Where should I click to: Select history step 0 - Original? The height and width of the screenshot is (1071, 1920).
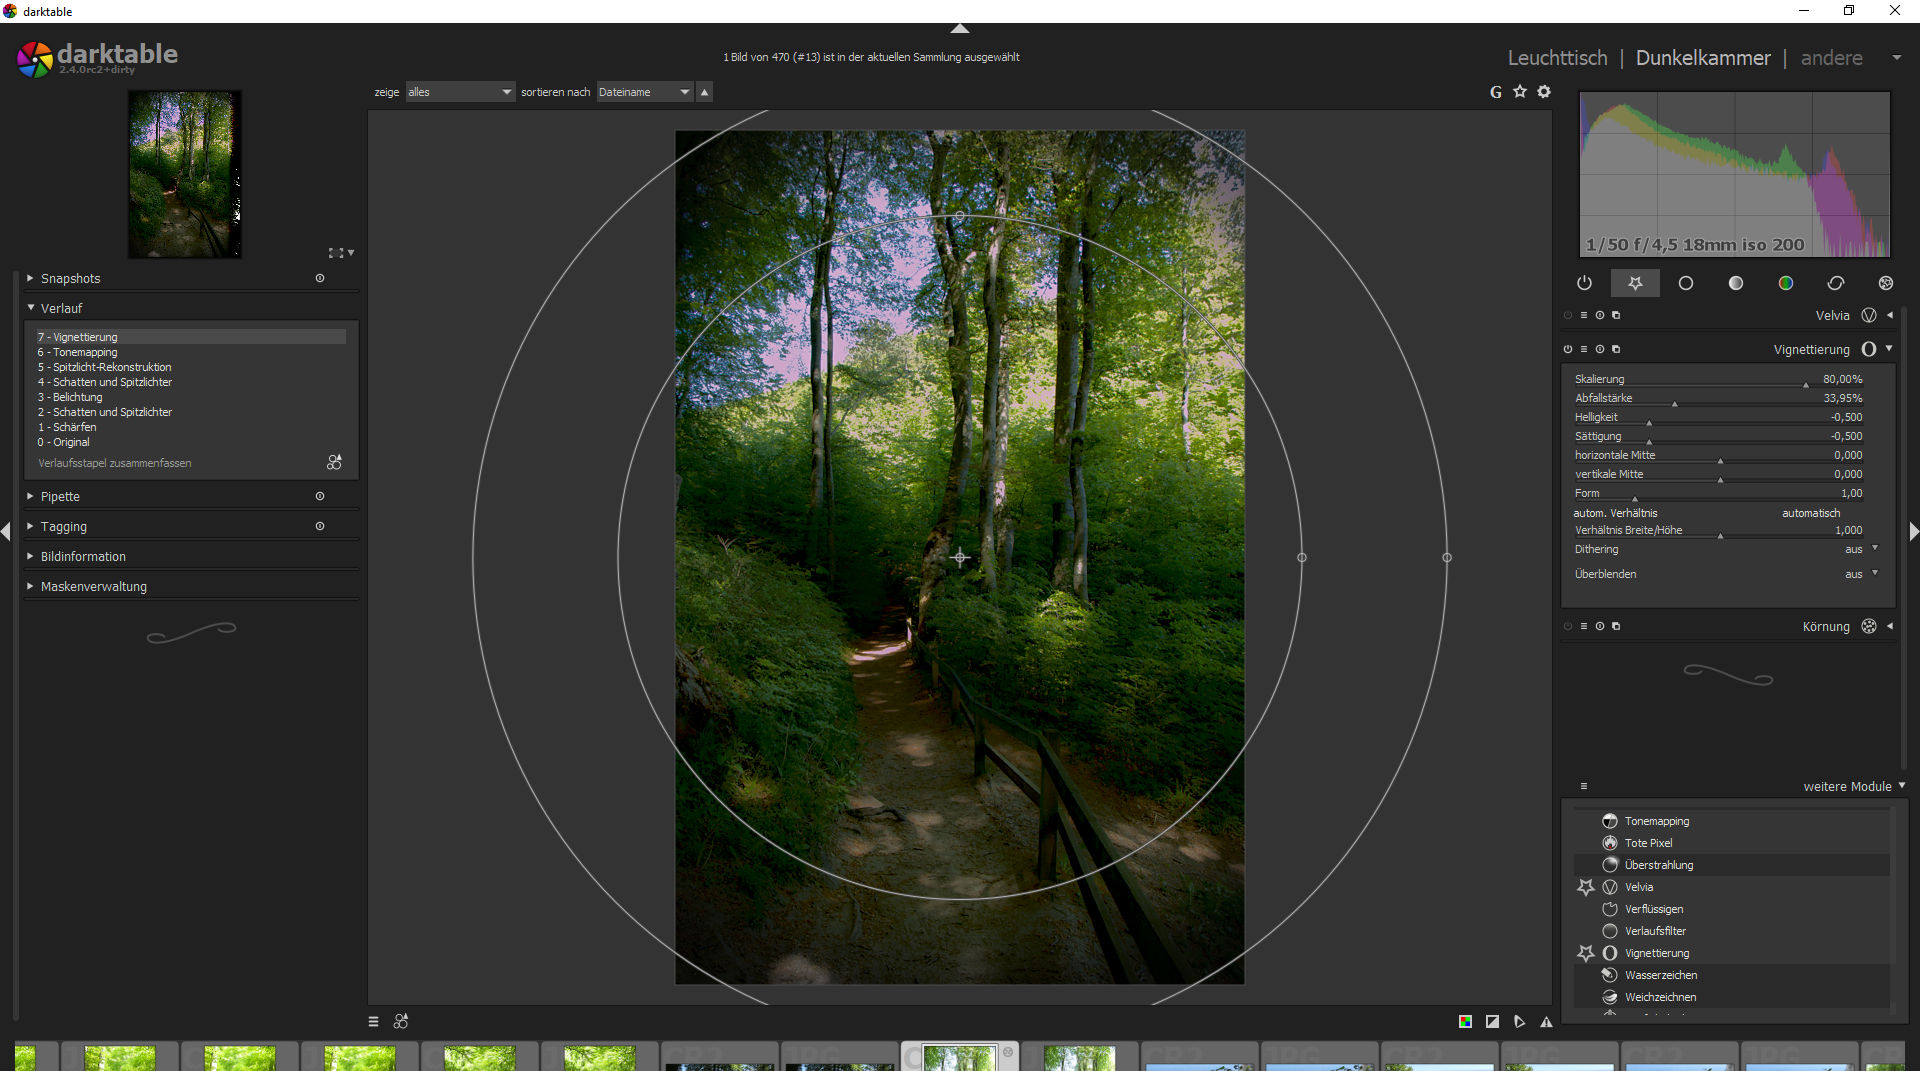[x=191, y=442]
